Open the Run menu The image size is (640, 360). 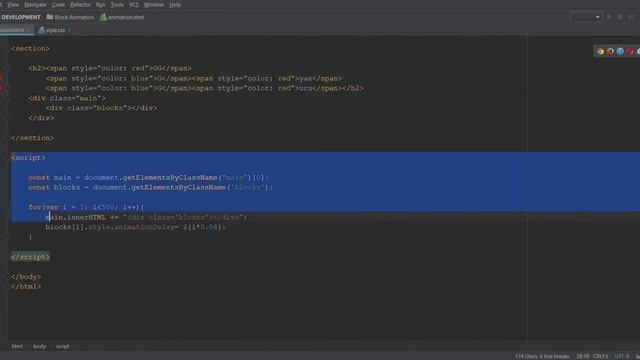100,5
